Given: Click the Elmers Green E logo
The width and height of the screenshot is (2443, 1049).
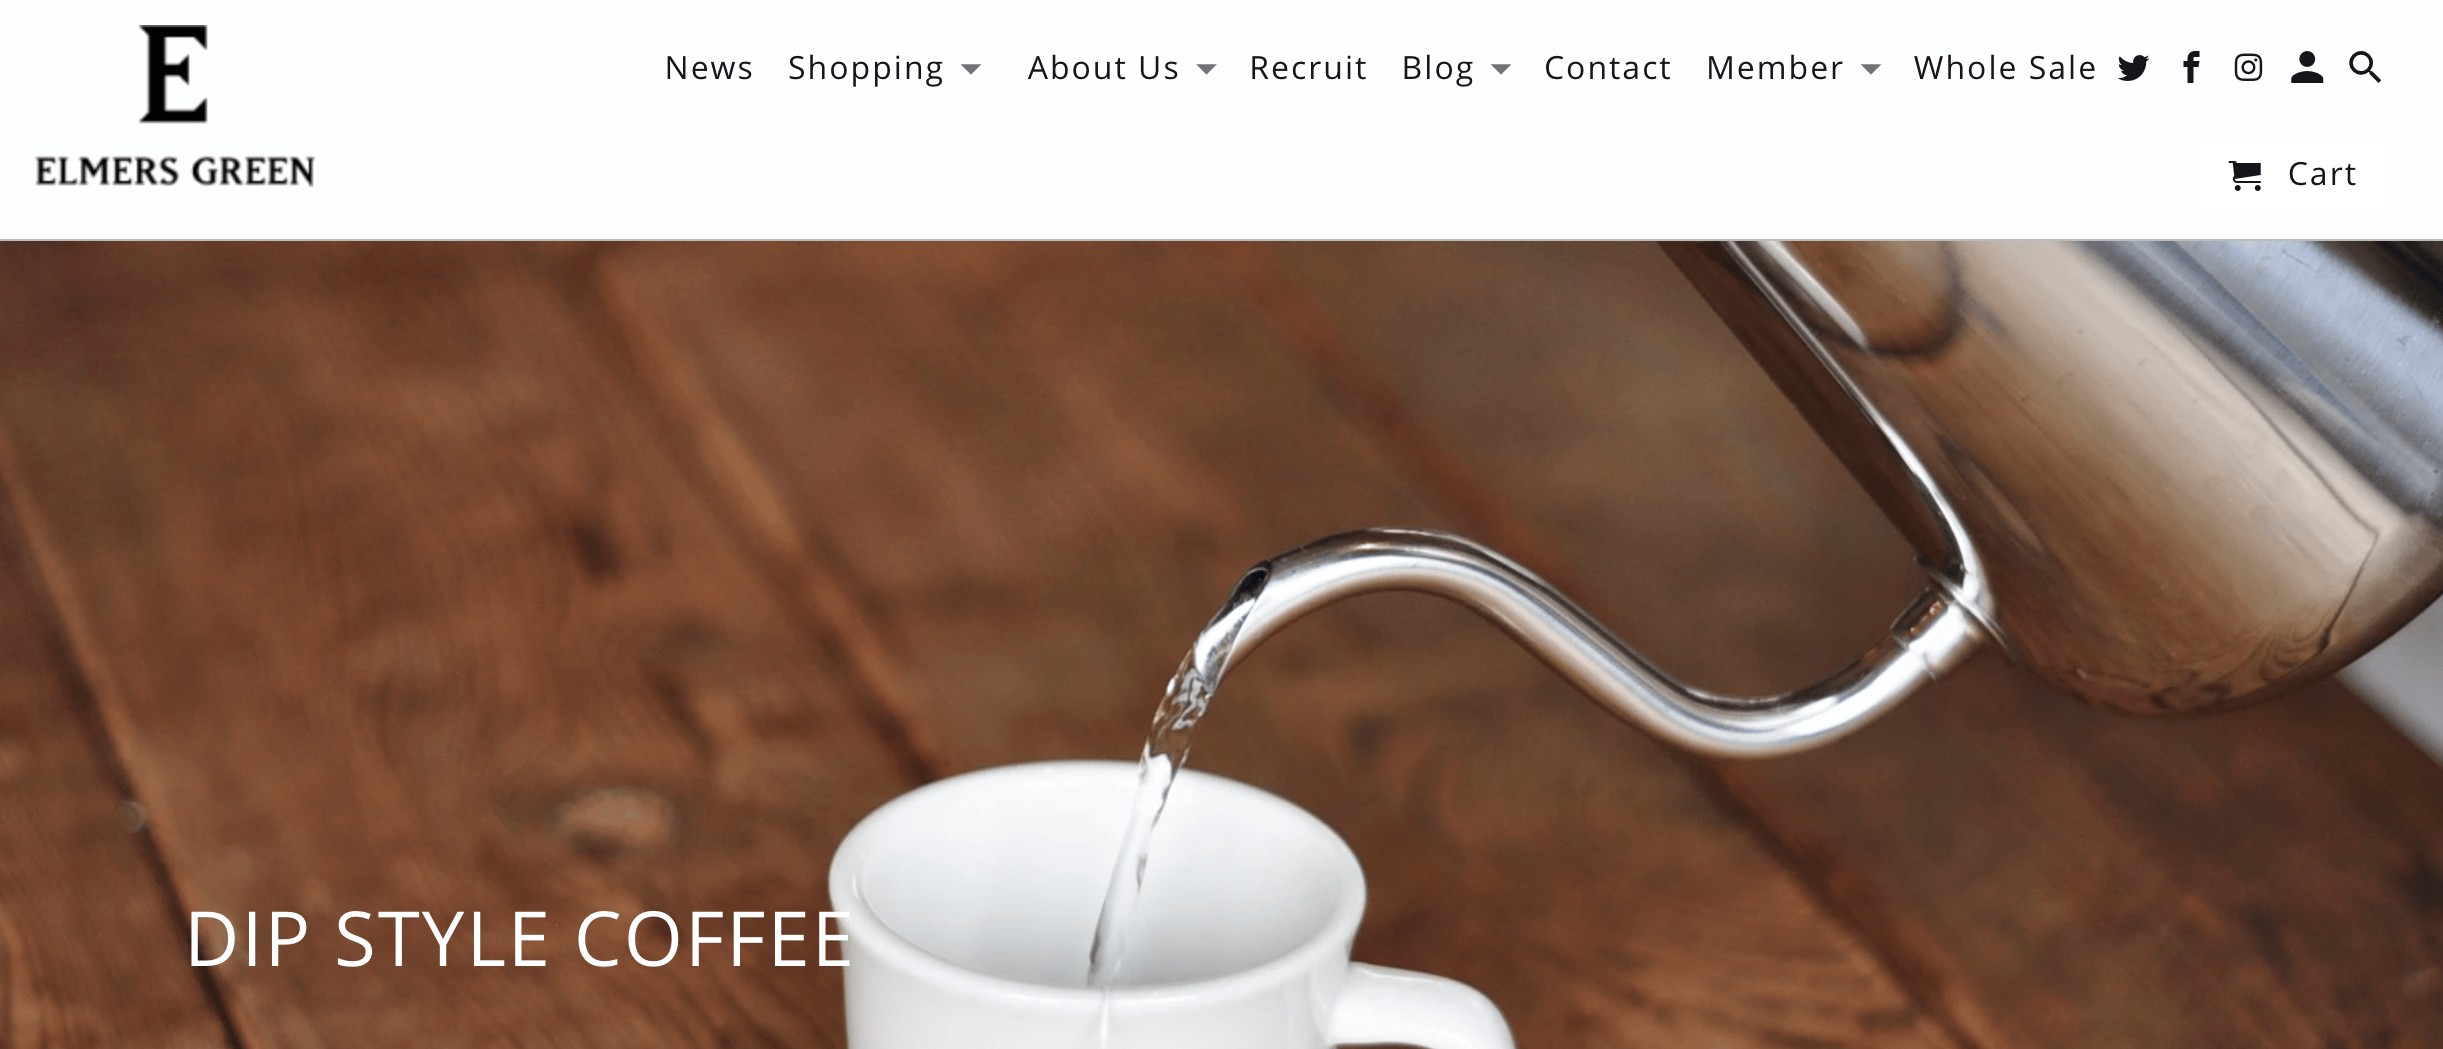Looking at the screenshot, I should click(x=174, y=74).
